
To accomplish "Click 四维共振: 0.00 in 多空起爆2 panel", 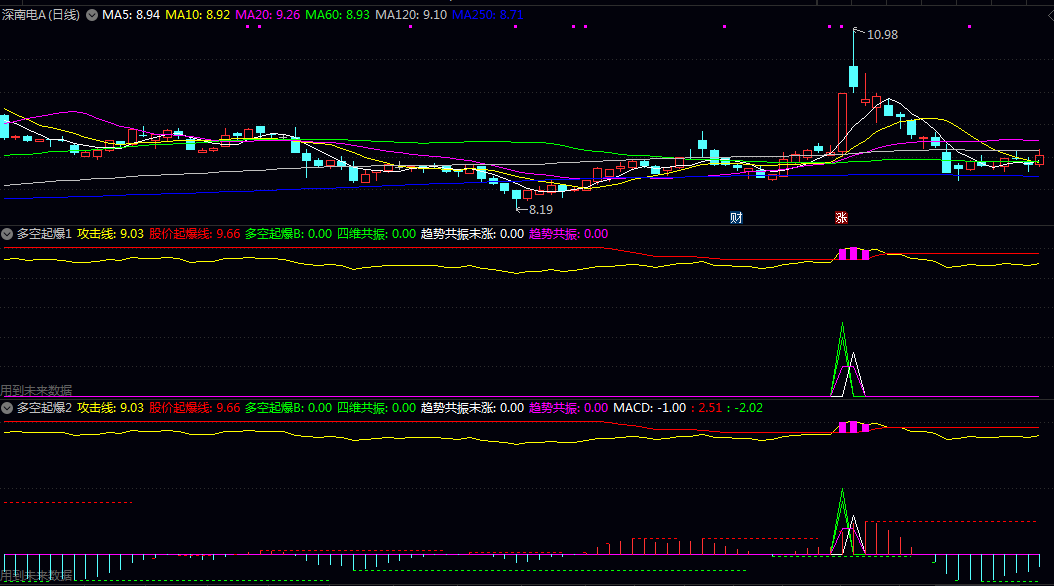I will click(x=376, y=408).
